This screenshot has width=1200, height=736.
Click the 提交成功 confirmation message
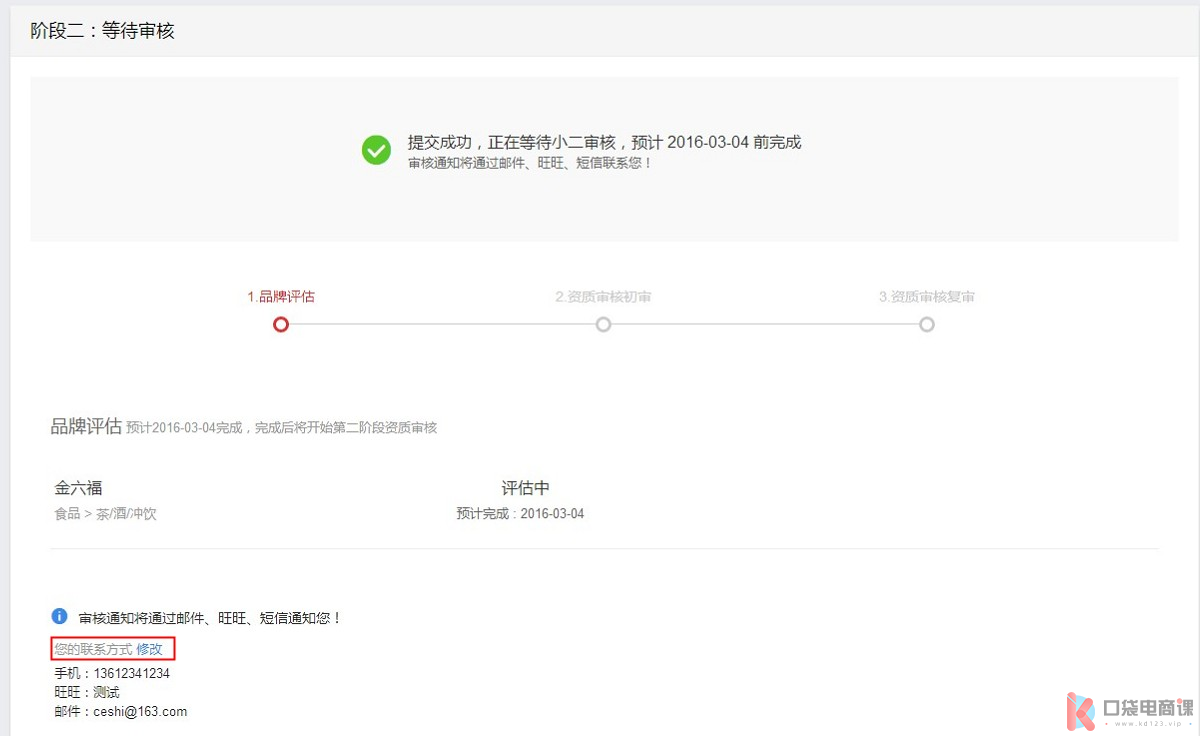pos(604,142)
